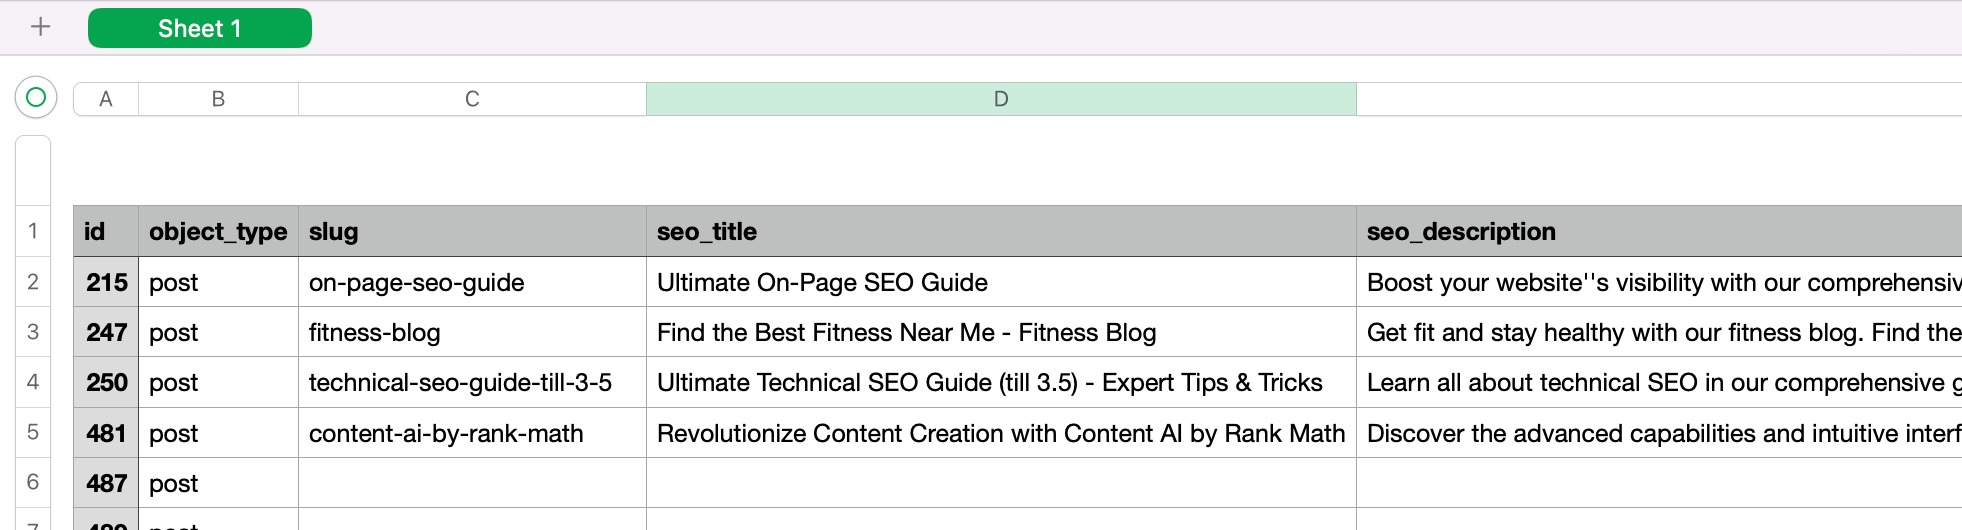Select column A header
Screen dimensions: 1962x530
coord(106,99)
